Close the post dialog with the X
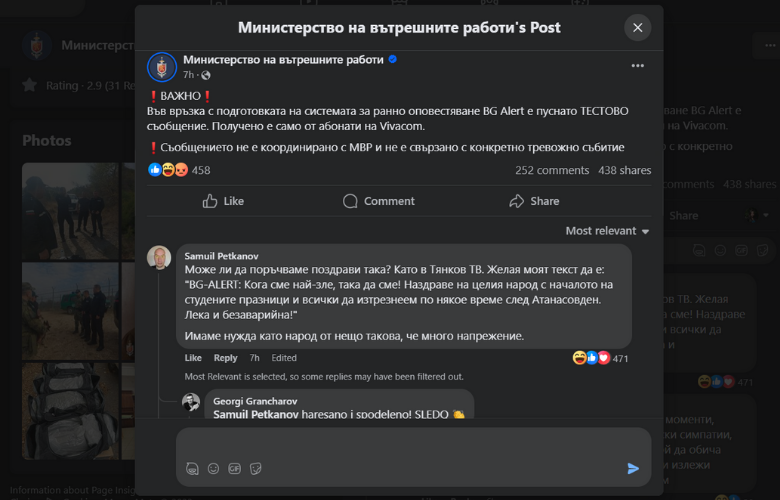780x500 pixels. (637, 28)
